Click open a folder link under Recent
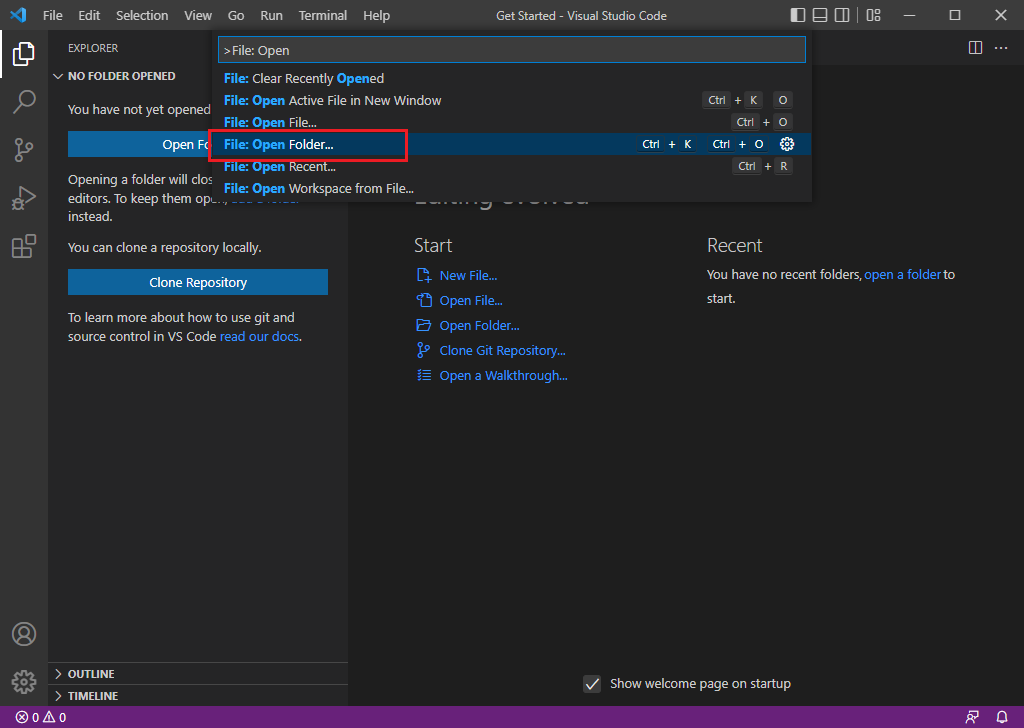The height and width of the screenshot is (728, 1024). [903, 275]
